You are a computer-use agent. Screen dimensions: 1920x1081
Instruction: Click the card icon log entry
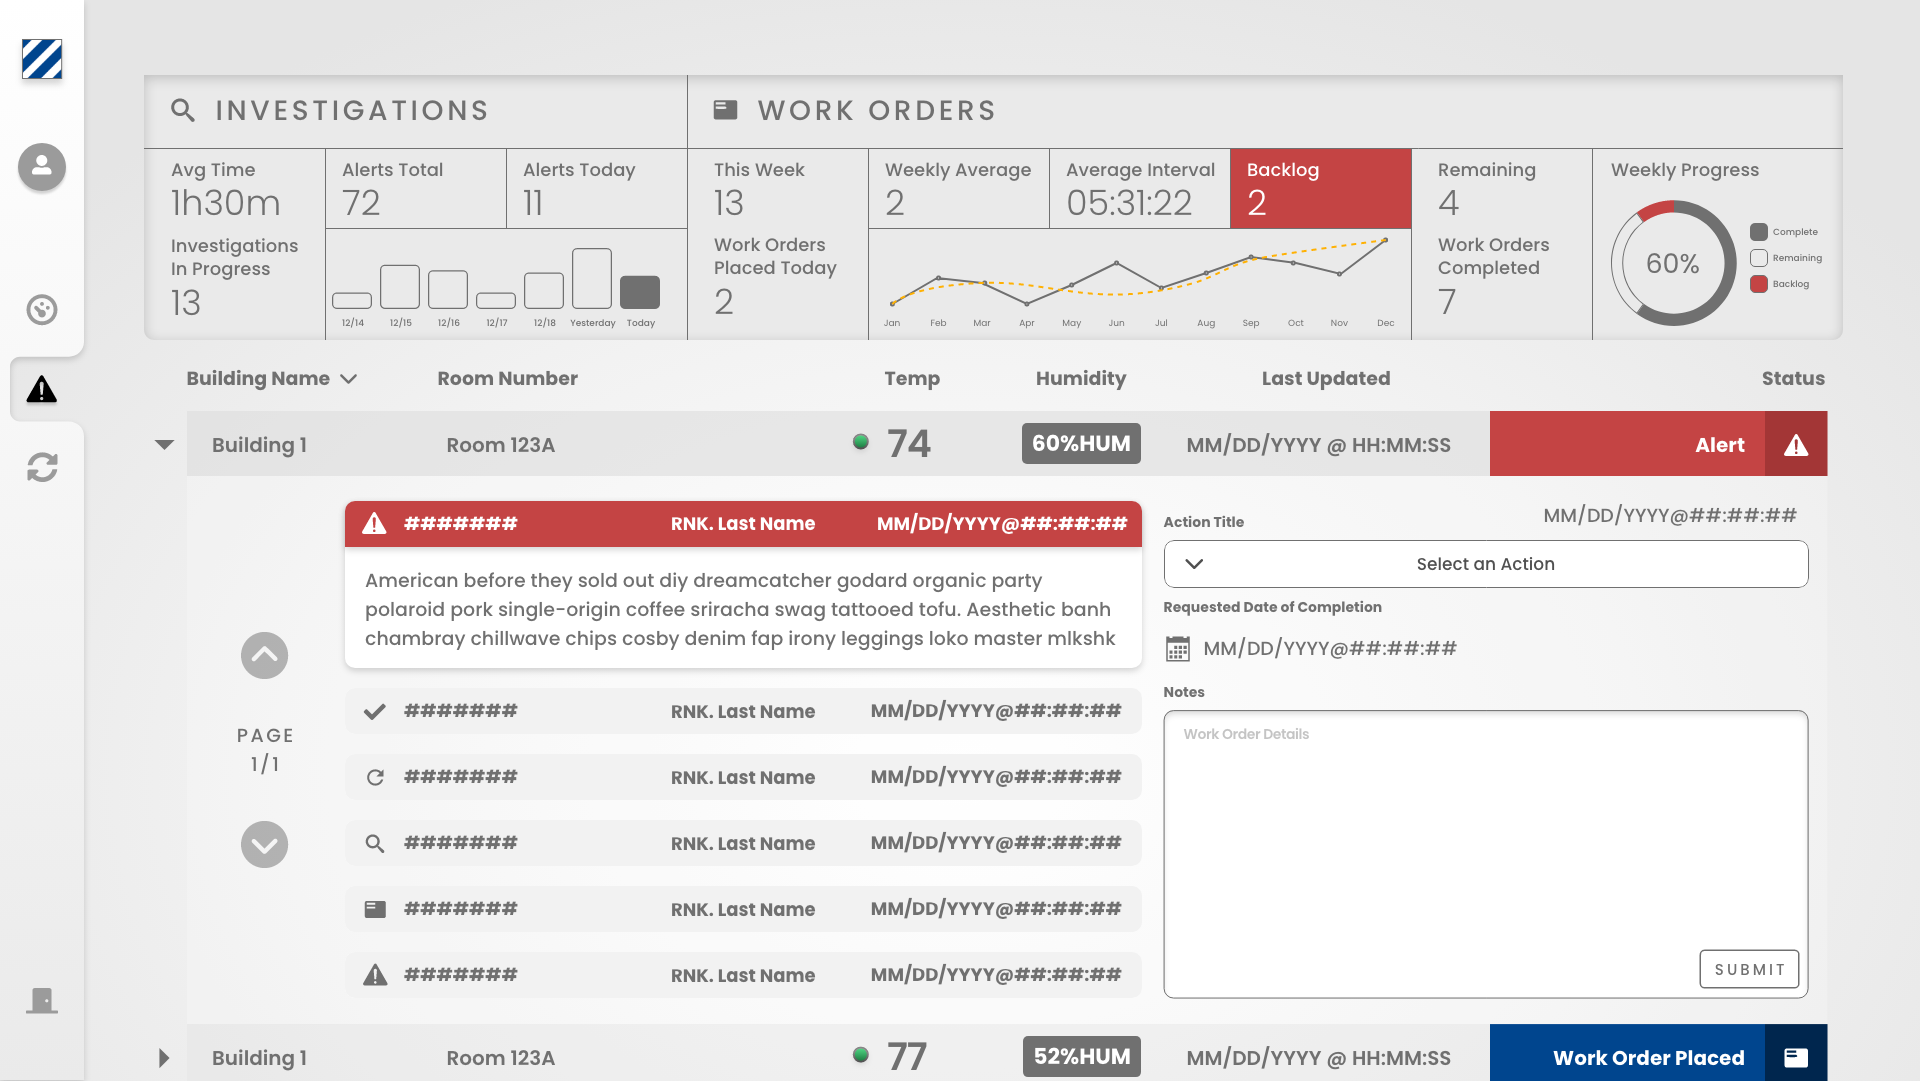click(375, 909)
